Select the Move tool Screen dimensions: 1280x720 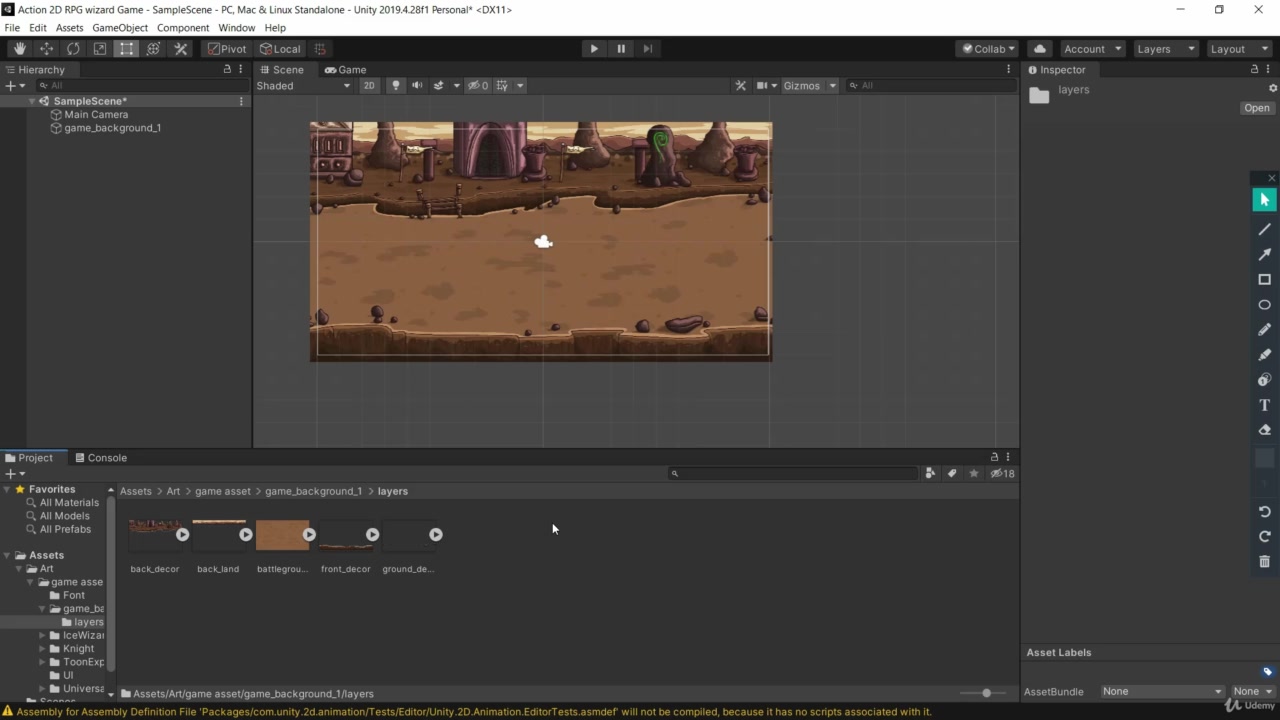click(x=46, y=48)
